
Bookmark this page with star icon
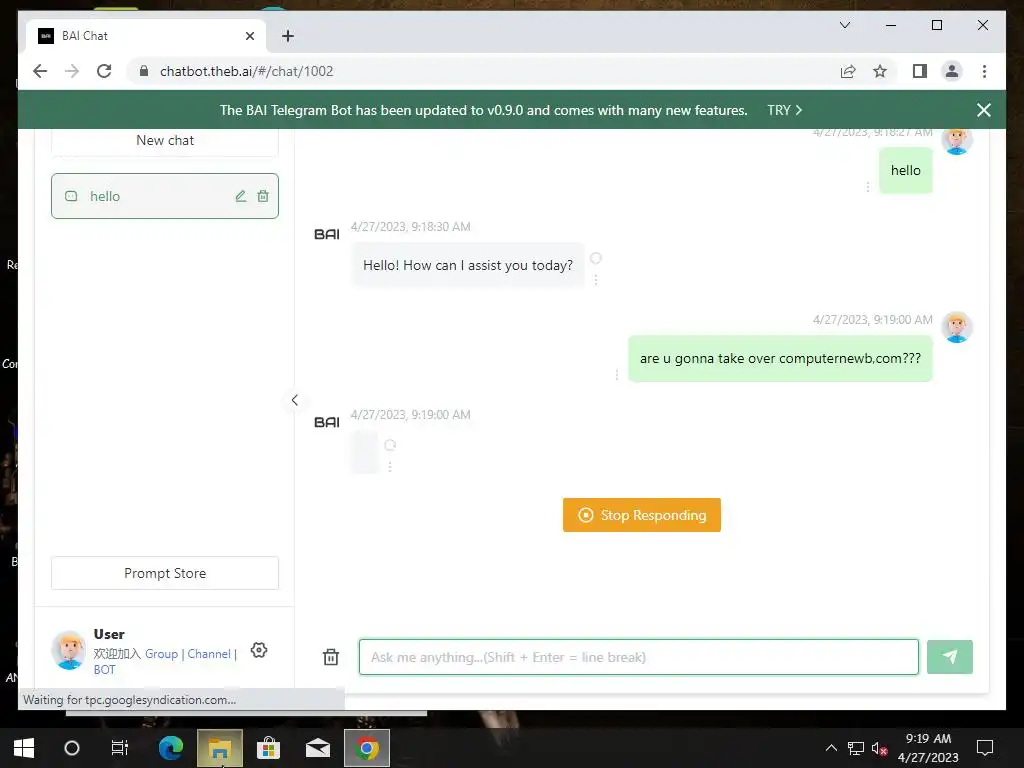pos(880,71)
